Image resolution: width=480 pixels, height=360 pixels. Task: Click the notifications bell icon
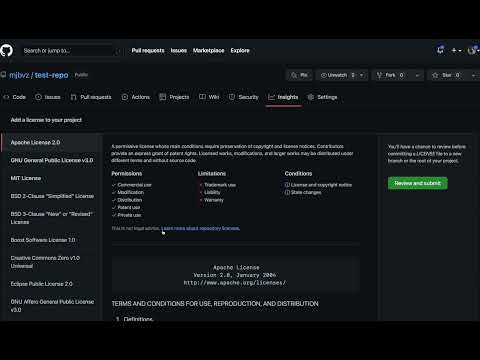coord(440,50)
